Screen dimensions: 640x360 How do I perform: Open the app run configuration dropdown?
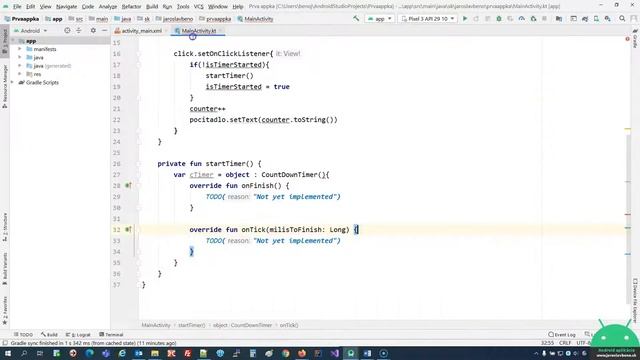pos(380,19)
